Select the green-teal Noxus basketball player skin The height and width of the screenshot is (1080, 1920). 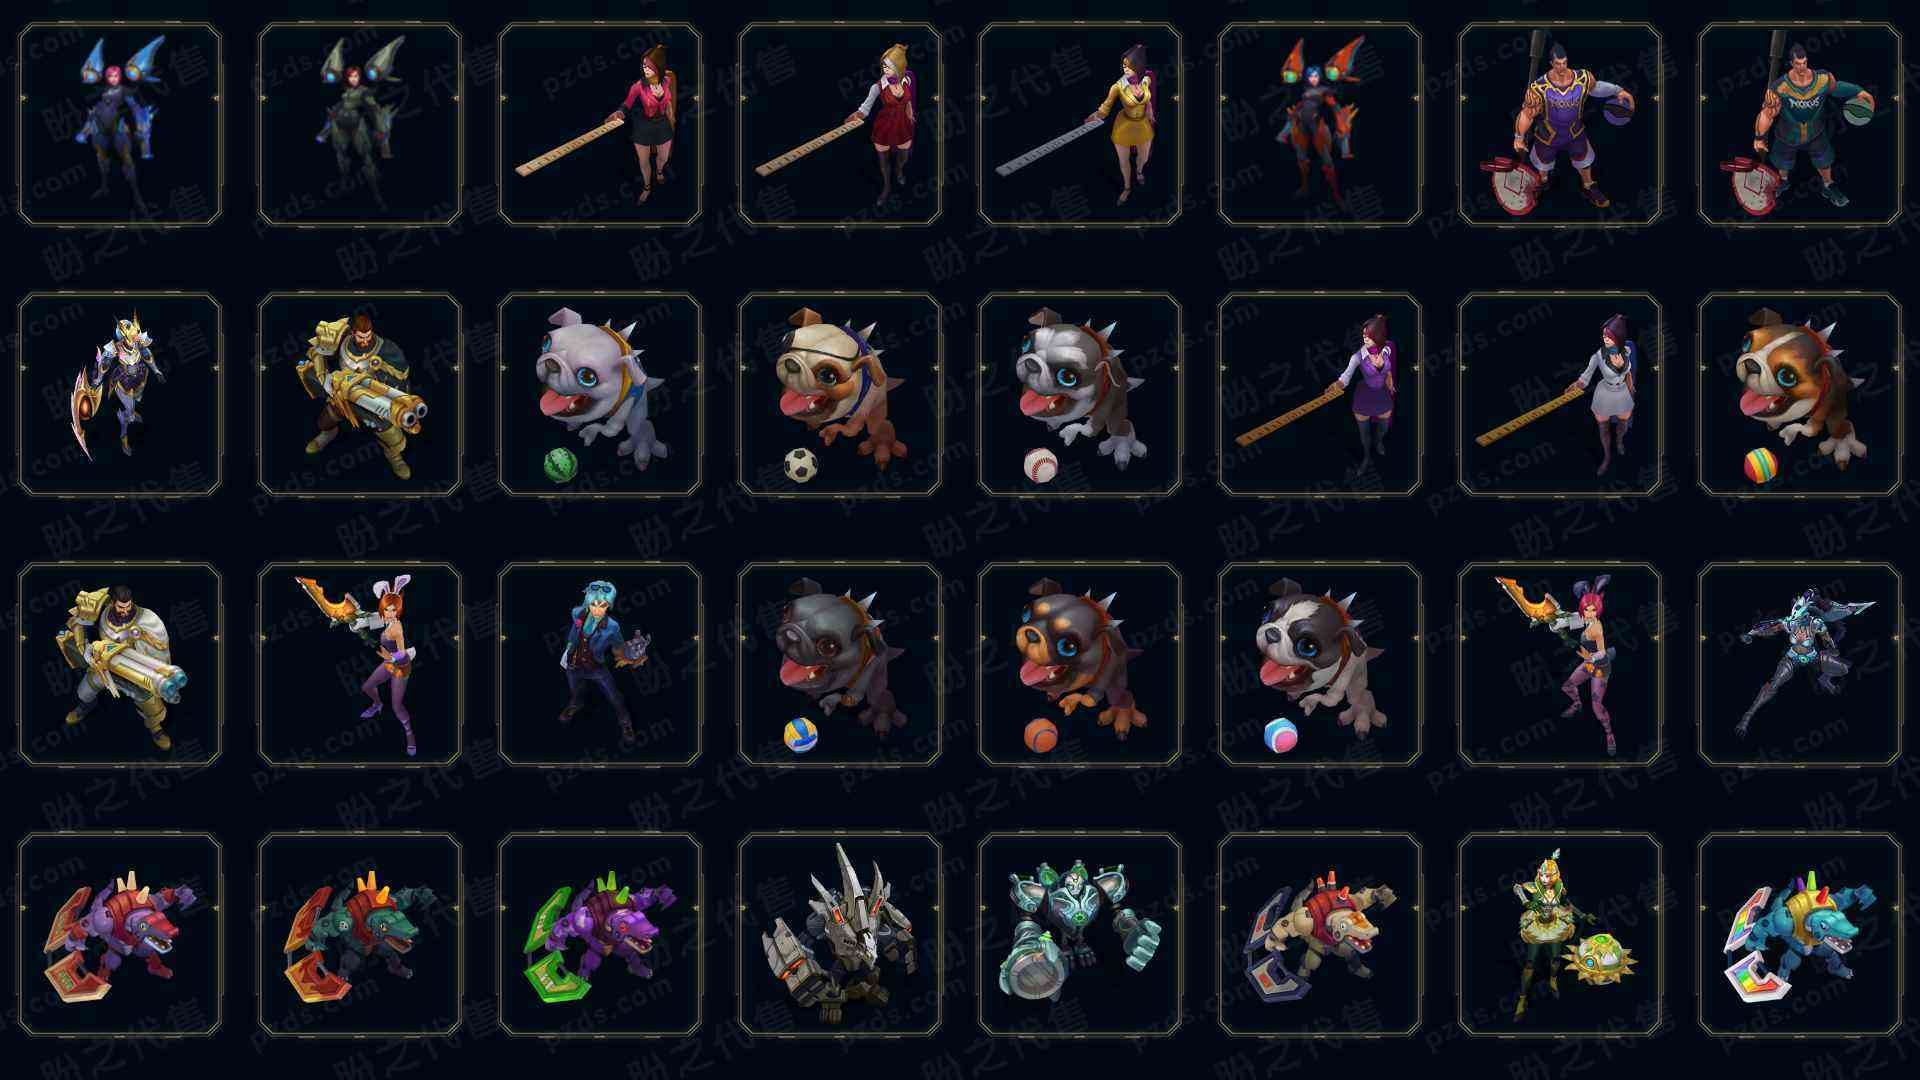pos(1800,124)
